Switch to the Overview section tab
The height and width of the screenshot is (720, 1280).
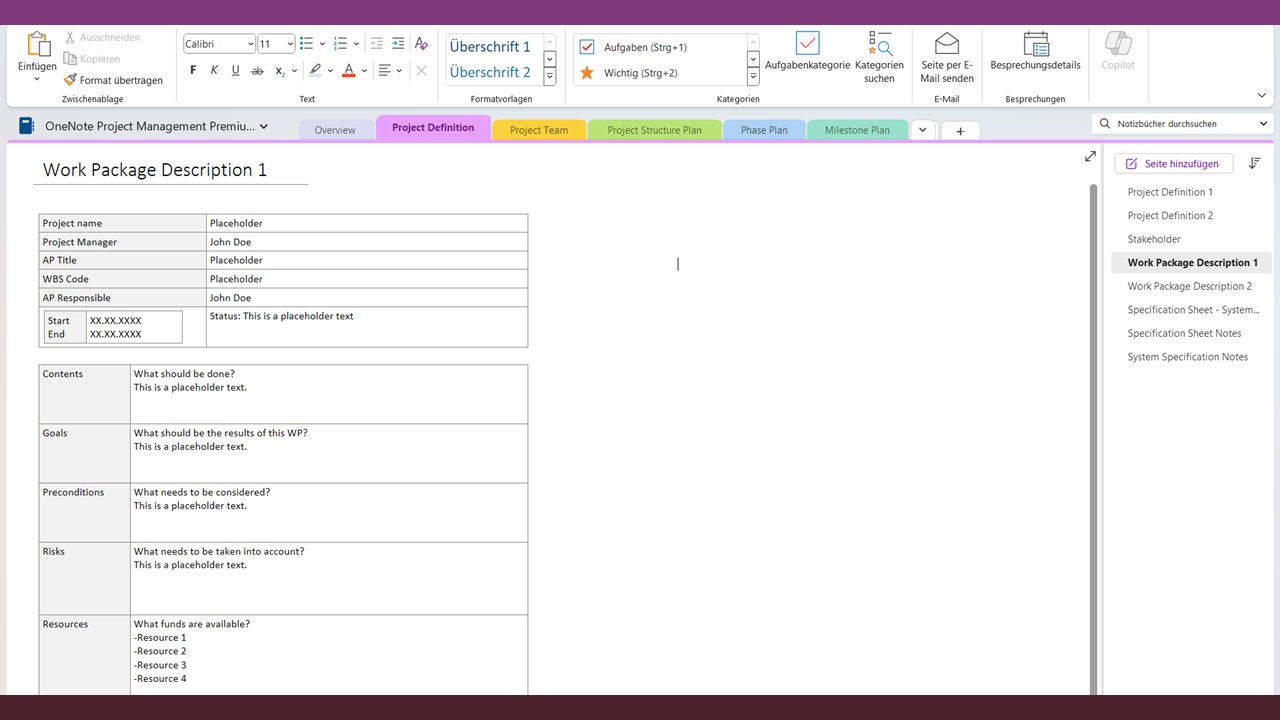335,130
